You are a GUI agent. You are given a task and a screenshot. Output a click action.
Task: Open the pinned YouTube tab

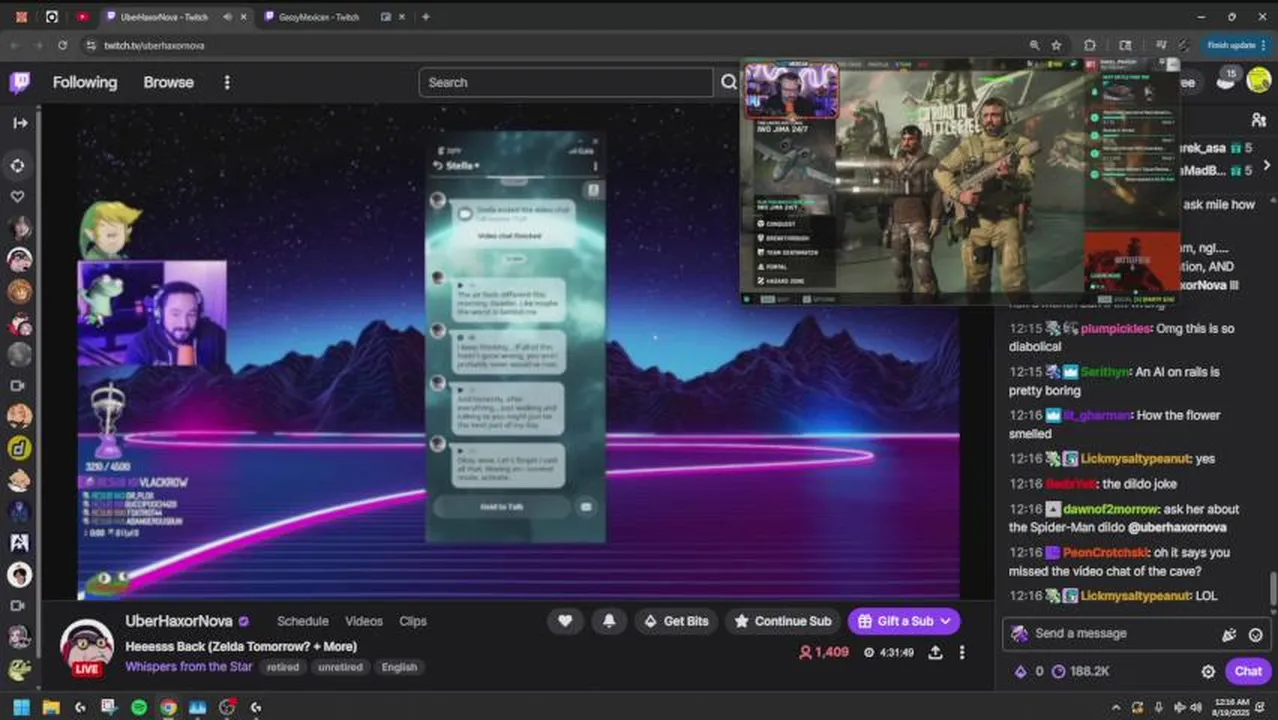[x=82, y=17]
